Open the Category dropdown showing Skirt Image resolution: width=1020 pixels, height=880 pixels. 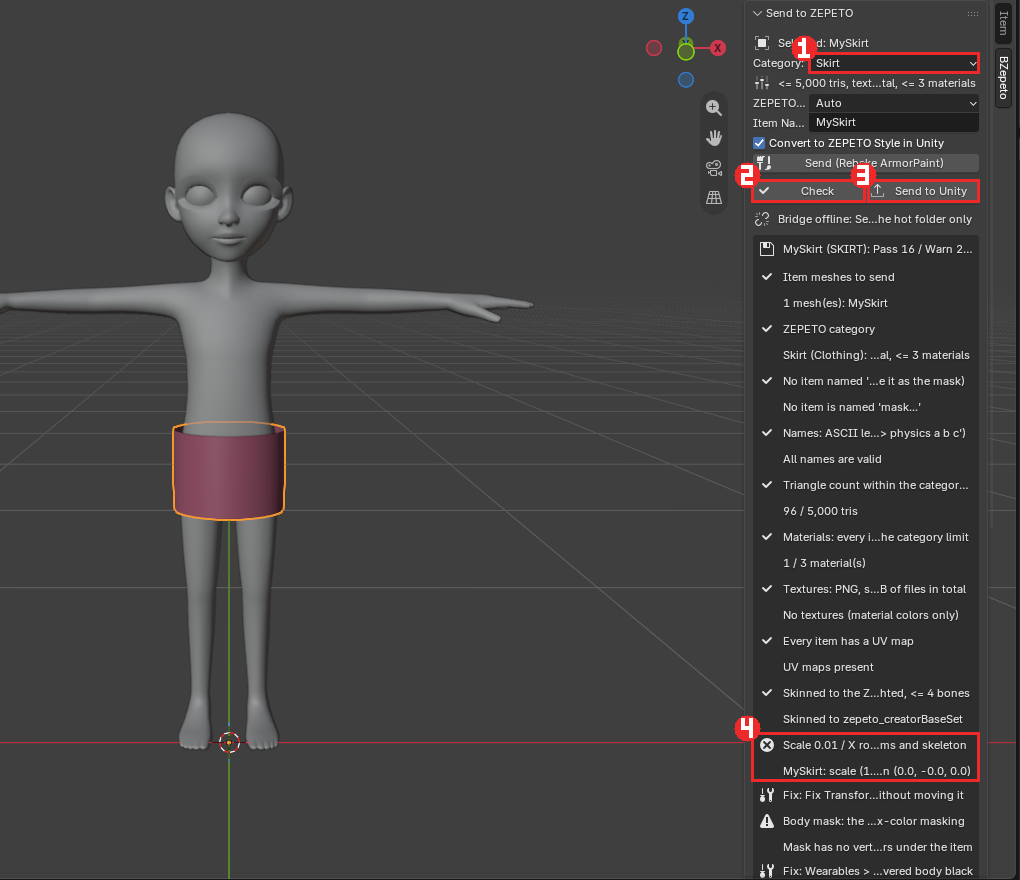[x=894, y=63]
